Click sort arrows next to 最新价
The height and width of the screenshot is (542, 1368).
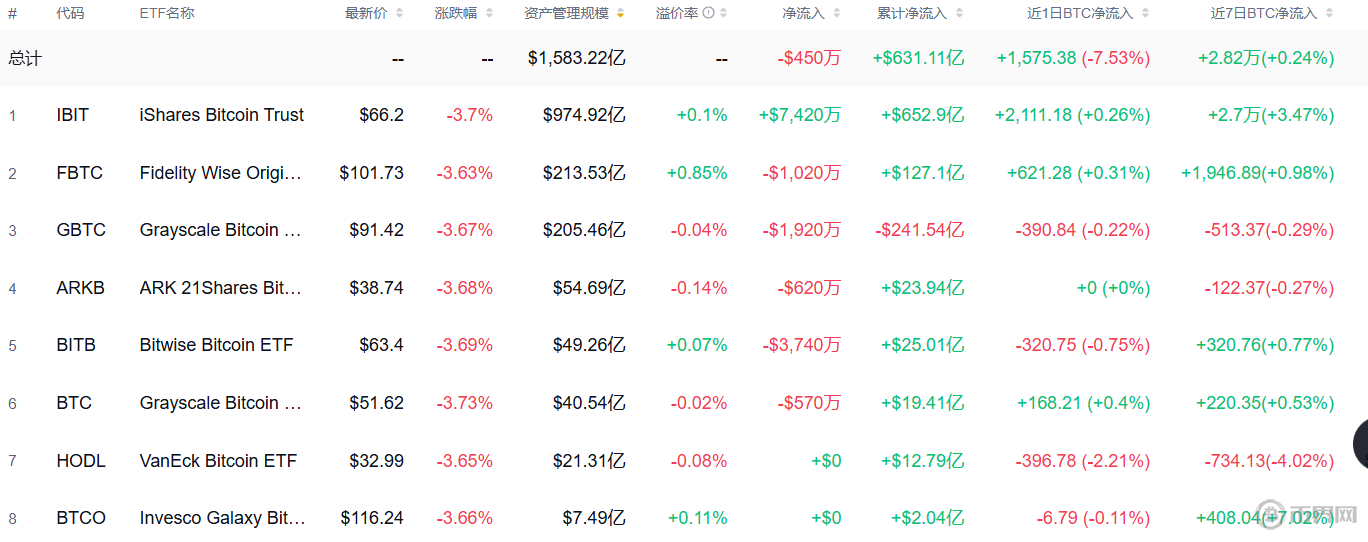(400, 13)
